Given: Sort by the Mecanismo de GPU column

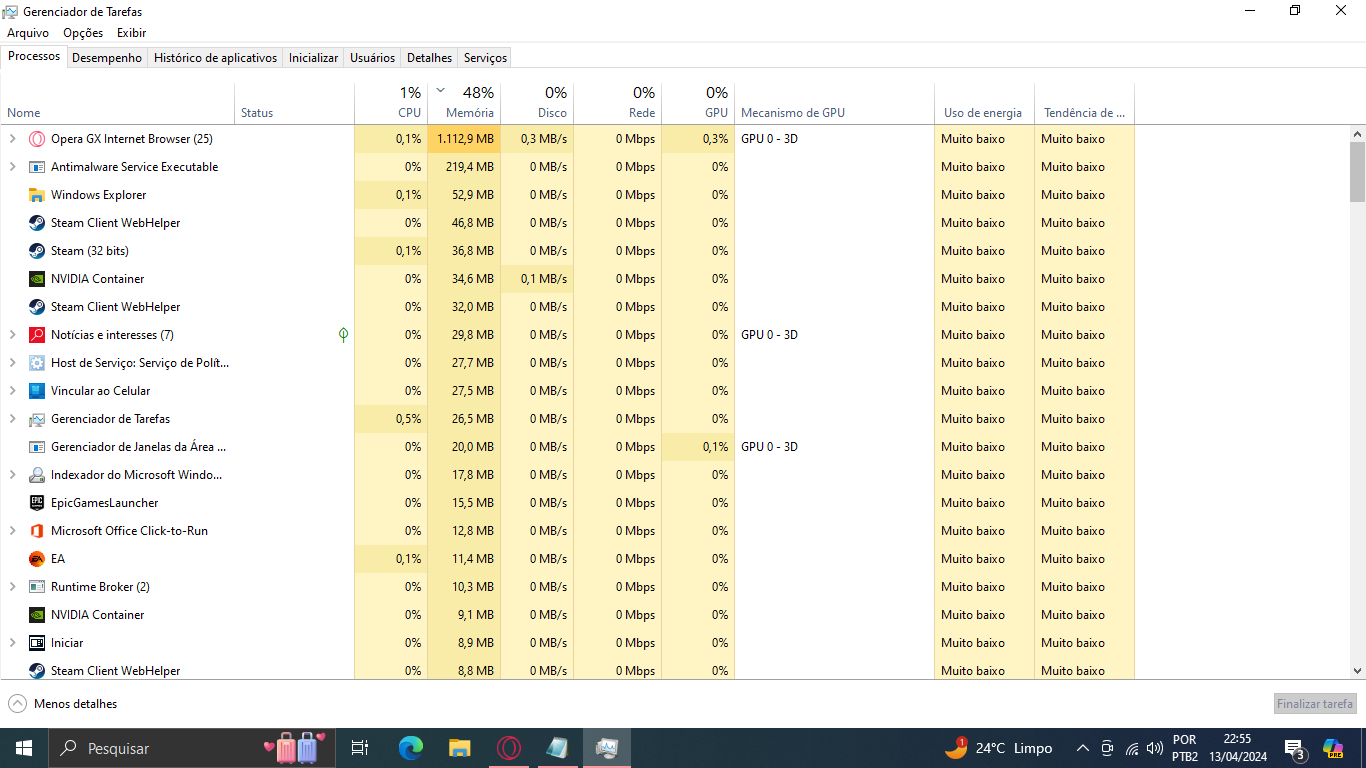Looking at the screenshot, I should tap(835, 103).
